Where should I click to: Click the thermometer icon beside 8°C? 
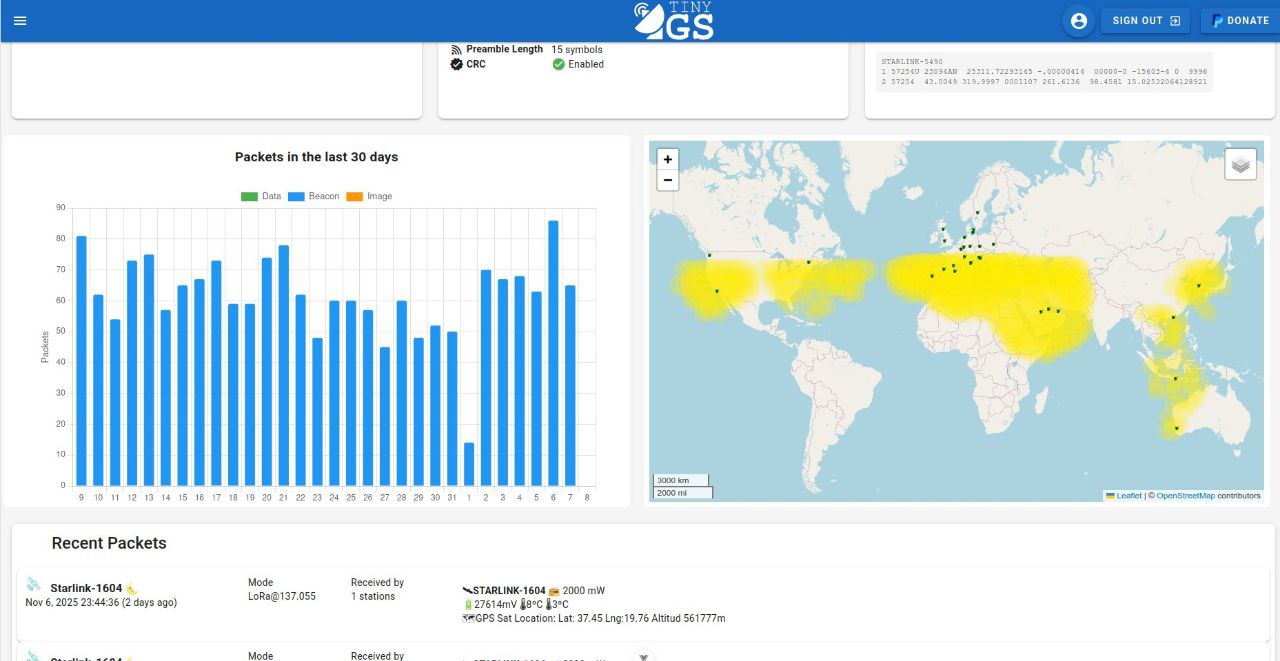coord(523,604)
